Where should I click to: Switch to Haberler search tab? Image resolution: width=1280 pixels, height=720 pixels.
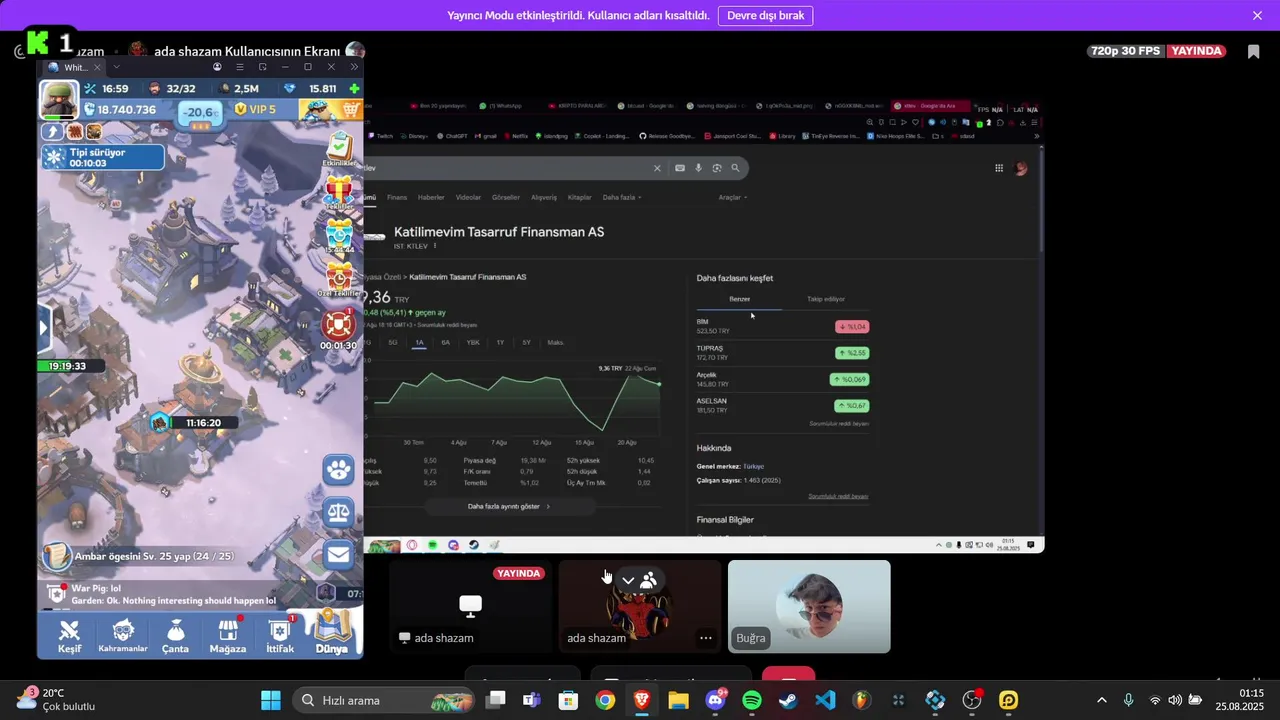pos(431,197)
